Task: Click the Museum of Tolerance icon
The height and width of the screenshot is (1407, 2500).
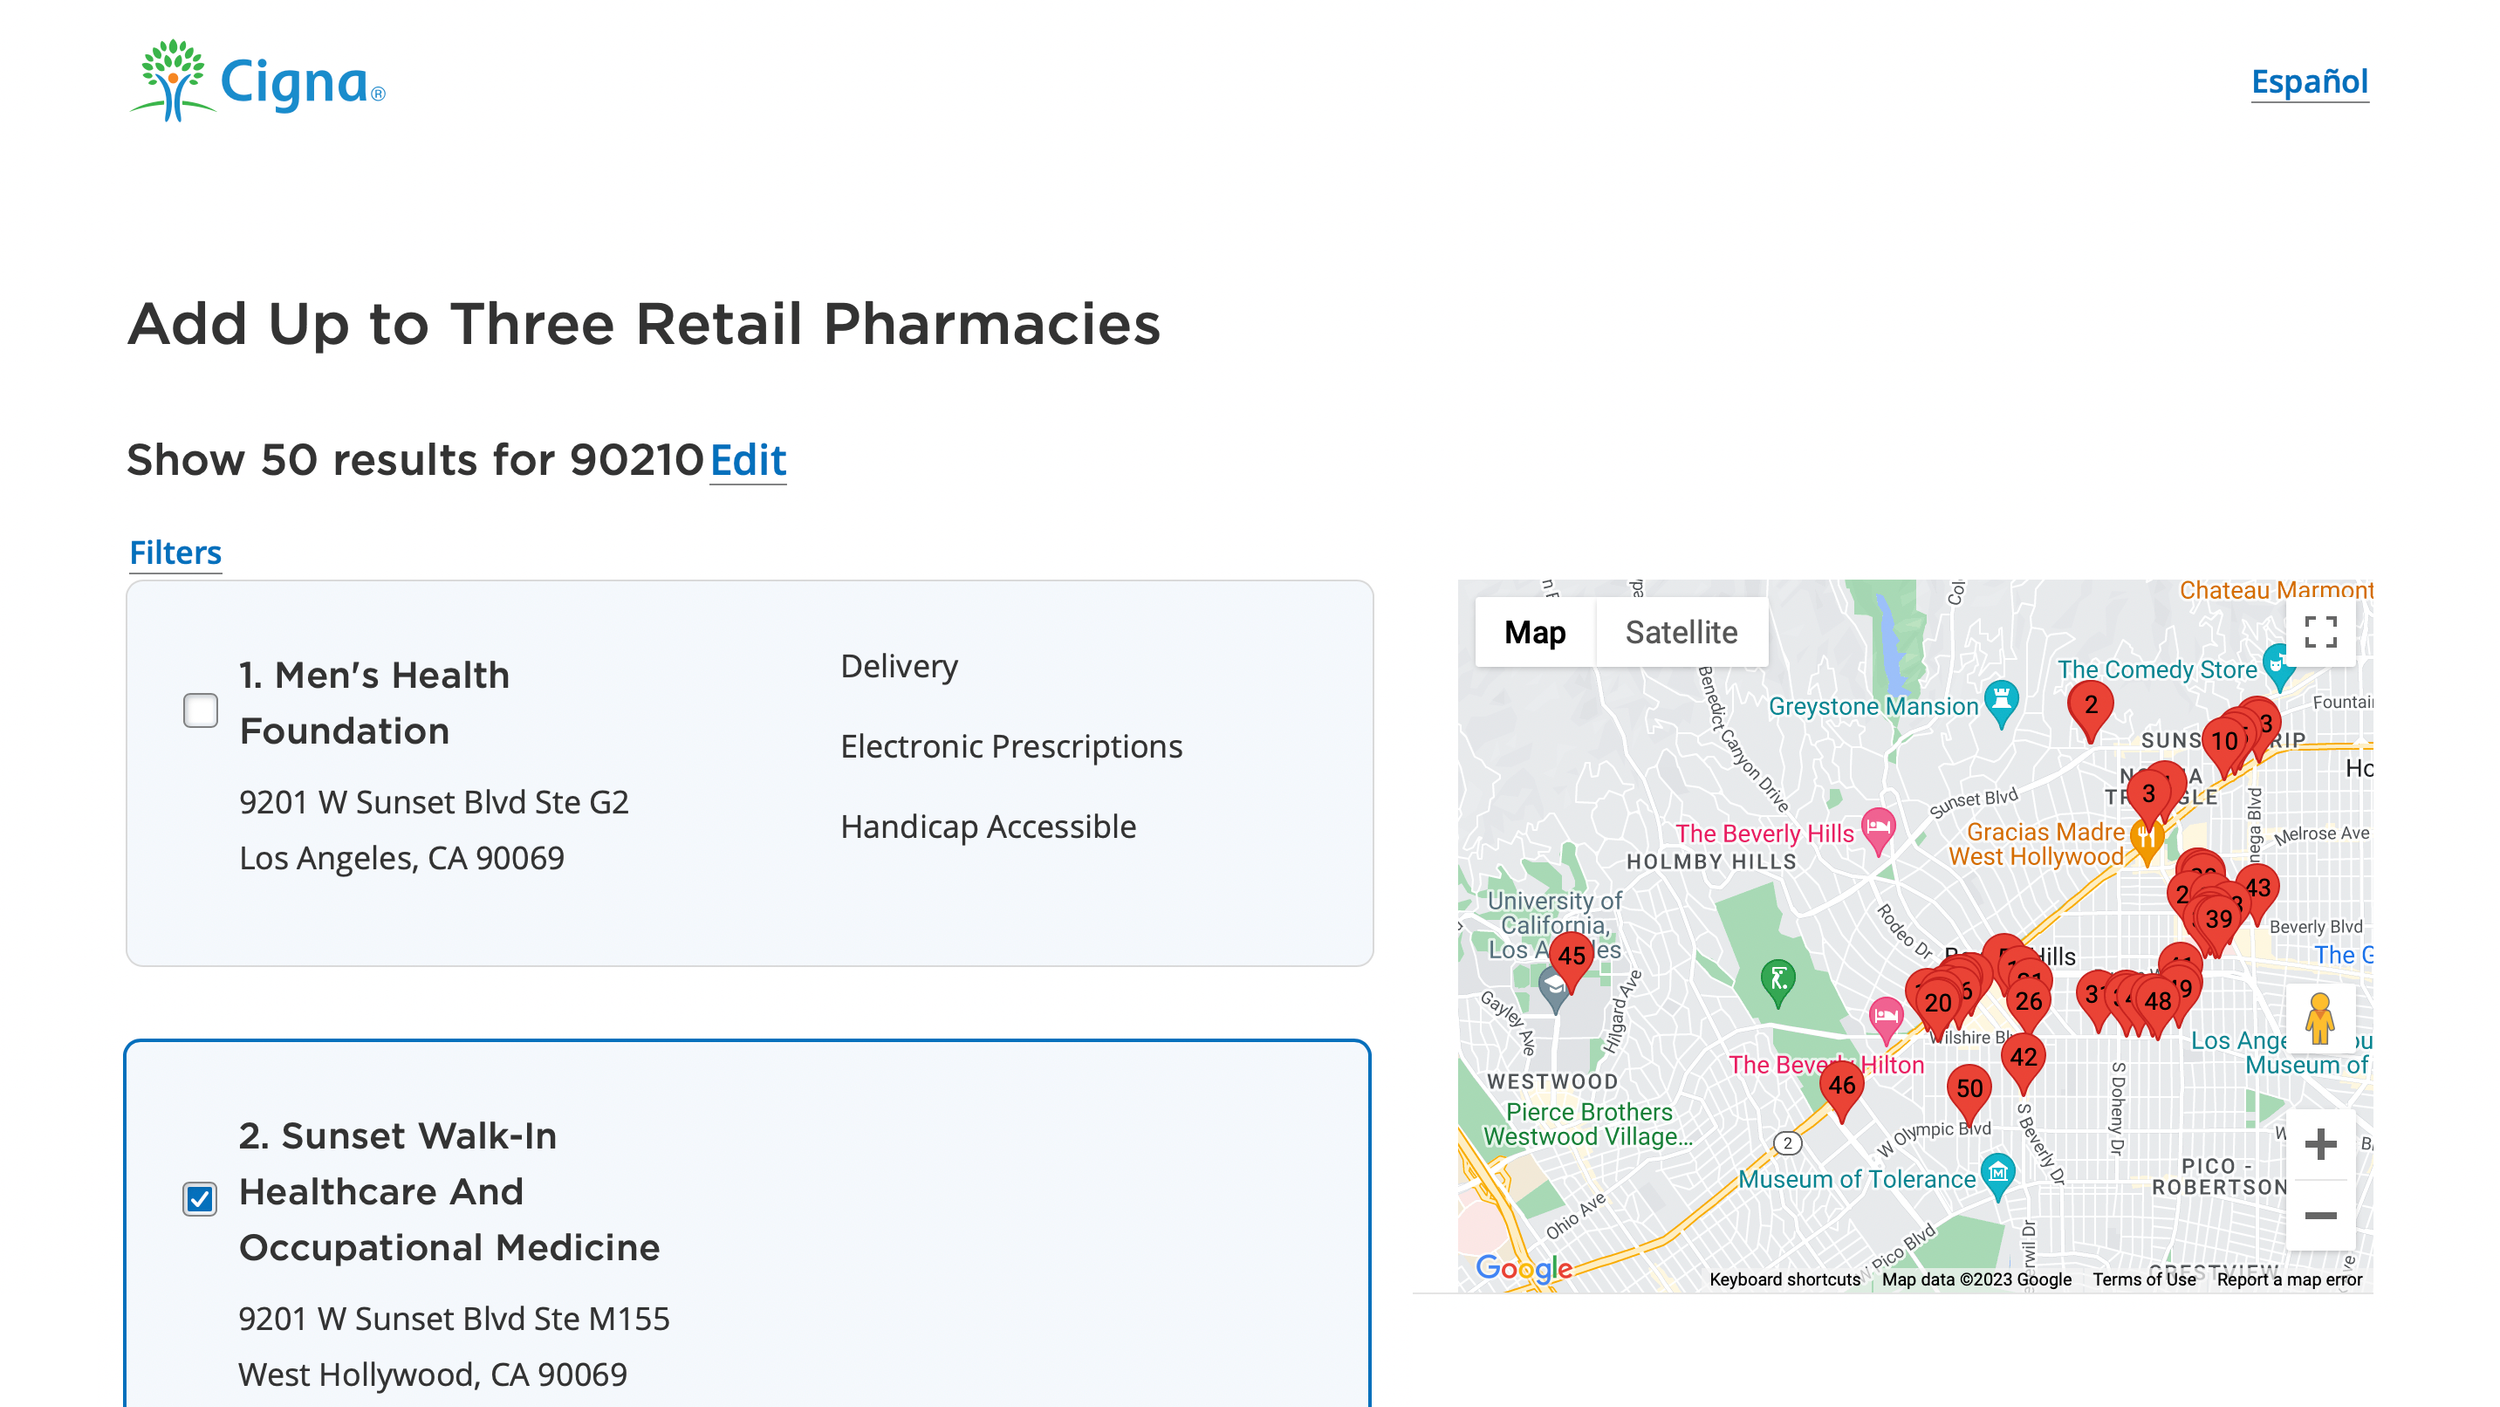Action: (x=1997, y=1175)
